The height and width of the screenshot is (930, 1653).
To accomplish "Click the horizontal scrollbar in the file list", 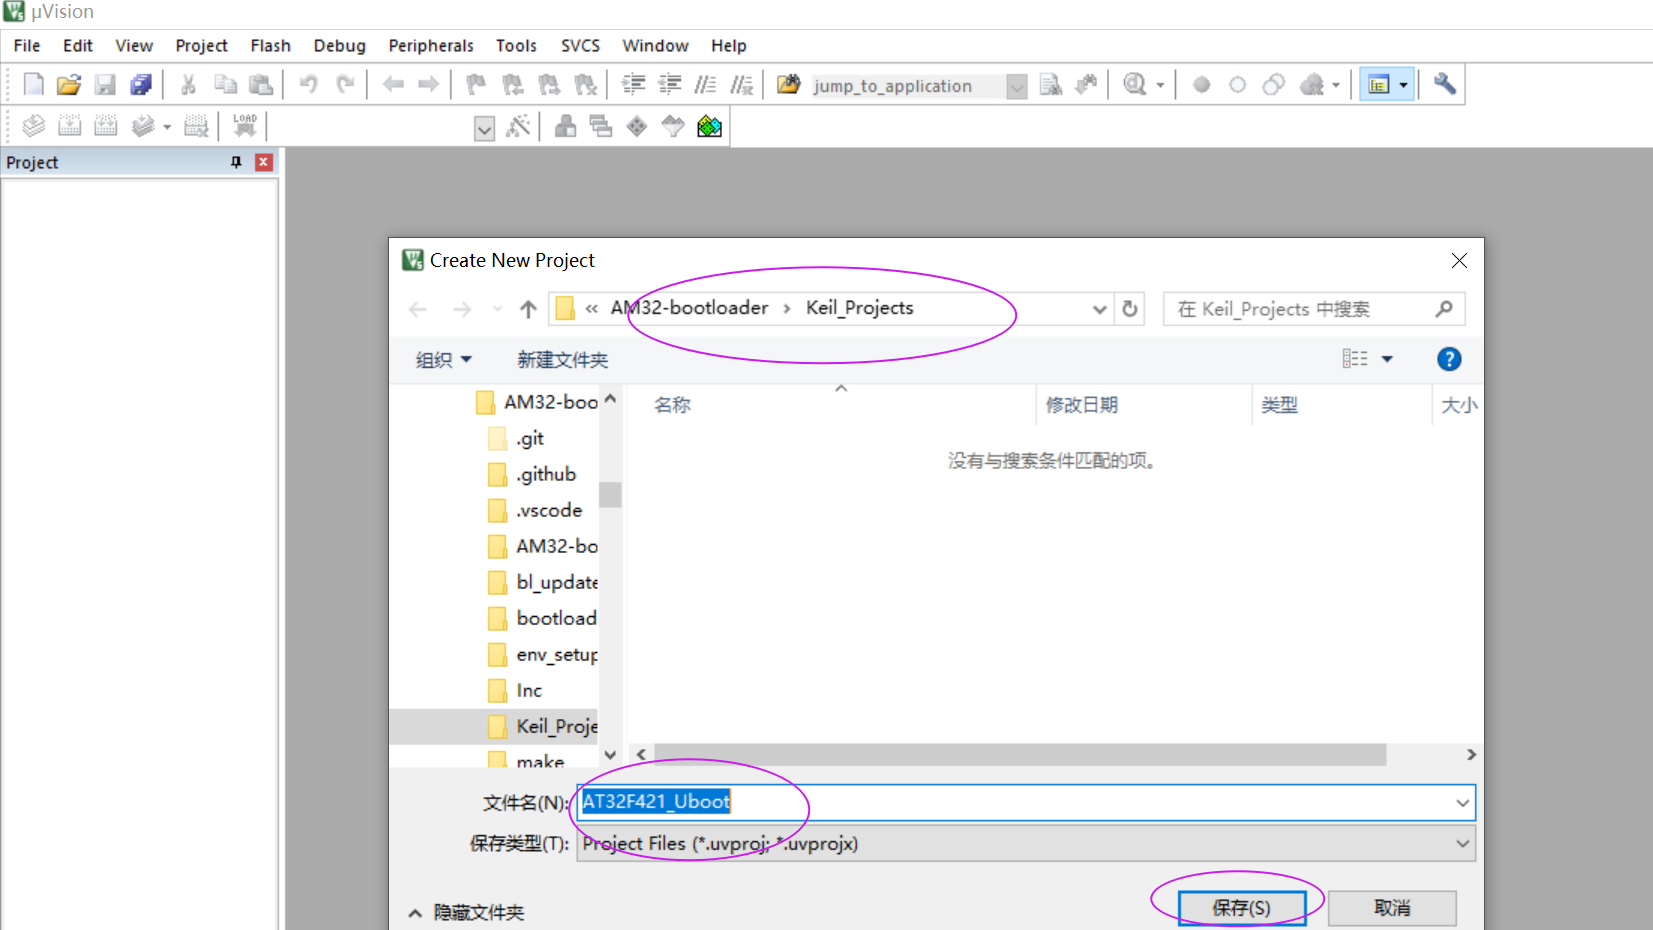I will [x=1020, y=754].
